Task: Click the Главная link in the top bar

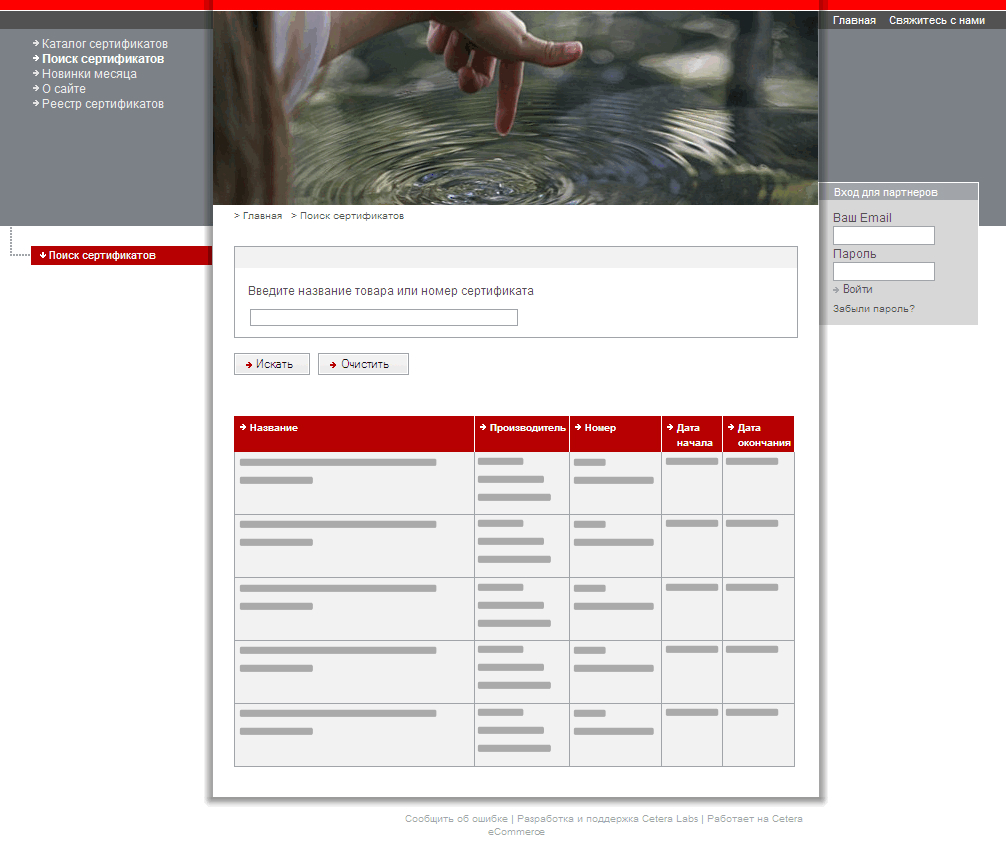Action: tap(854, 20)
